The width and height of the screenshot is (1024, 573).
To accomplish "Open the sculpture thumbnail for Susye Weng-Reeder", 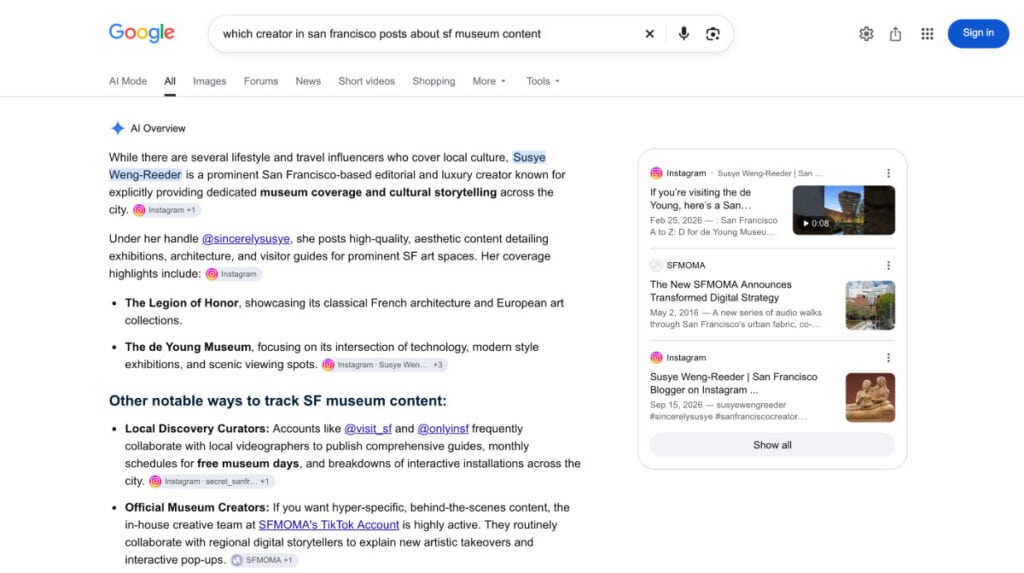I will coord(870,397).
